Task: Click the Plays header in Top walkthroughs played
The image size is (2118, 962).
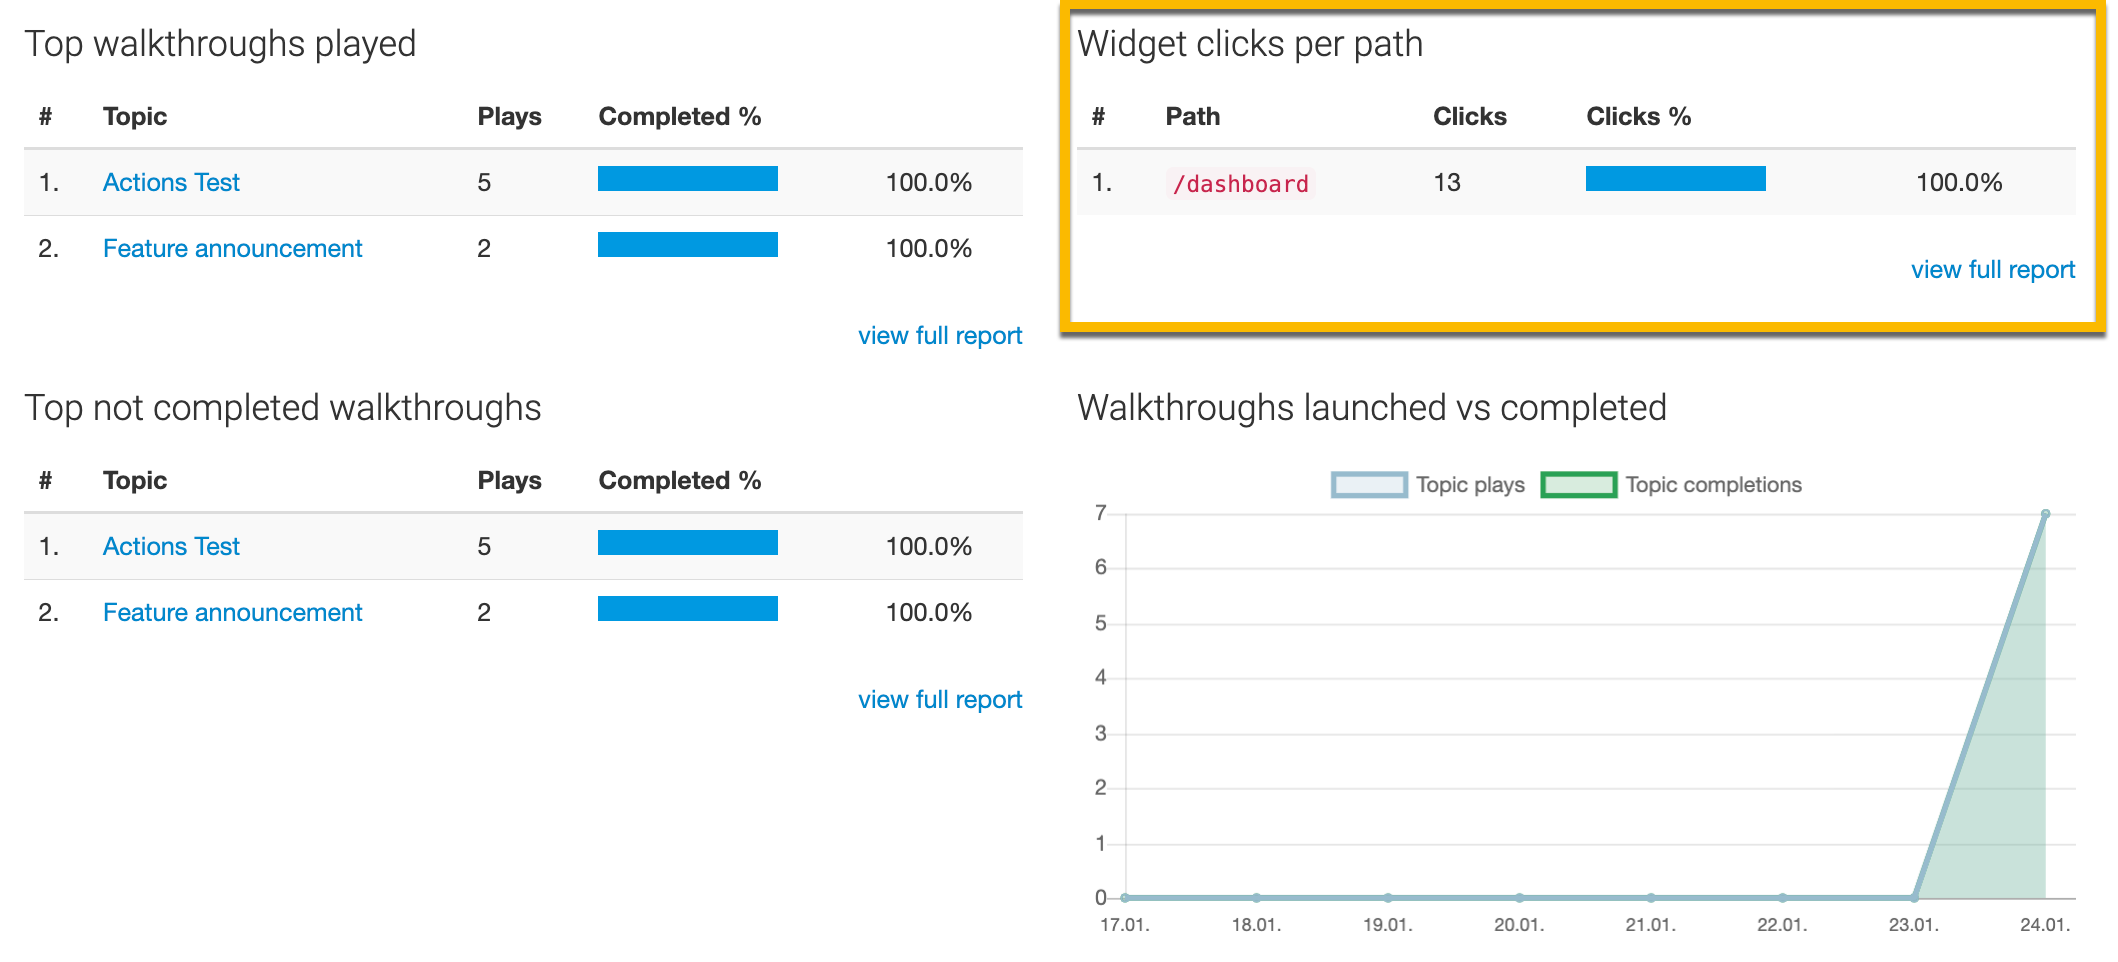Action: pos(509,116)
